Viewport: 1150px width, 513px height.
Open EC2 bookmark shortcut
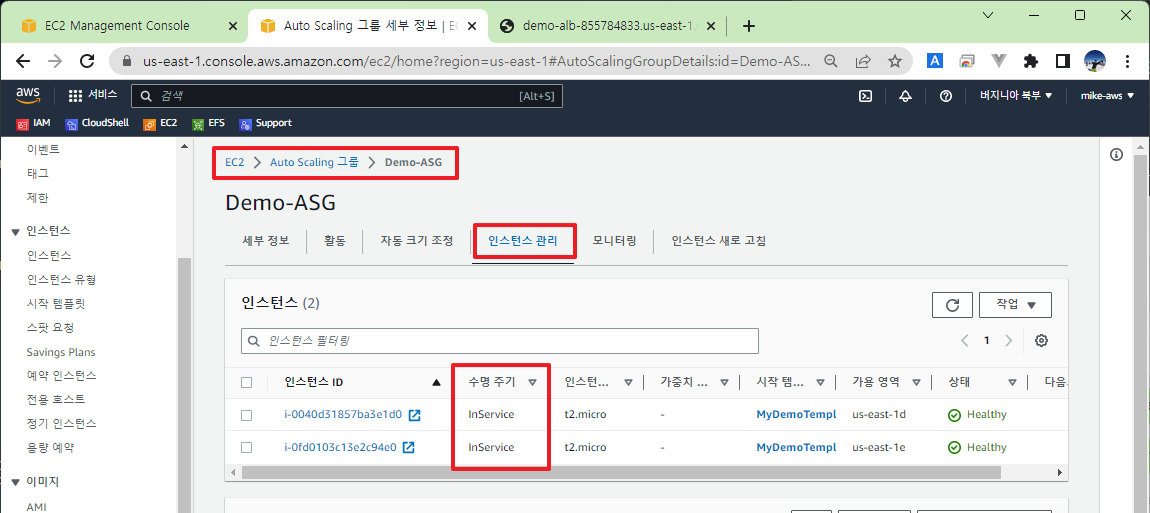click(161, 123)
